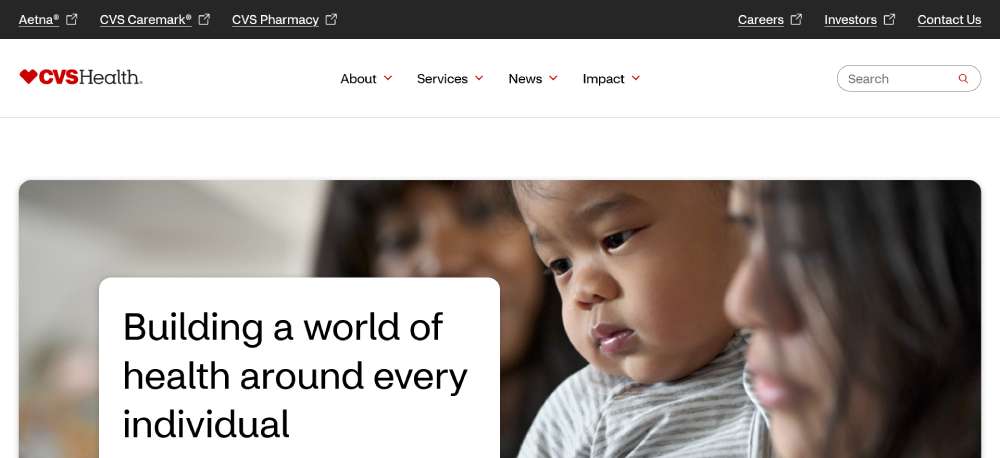Click the red magnifying glass search icon
The width and height of the screenshot is (1000, 458).
click(x=963, y=78)
